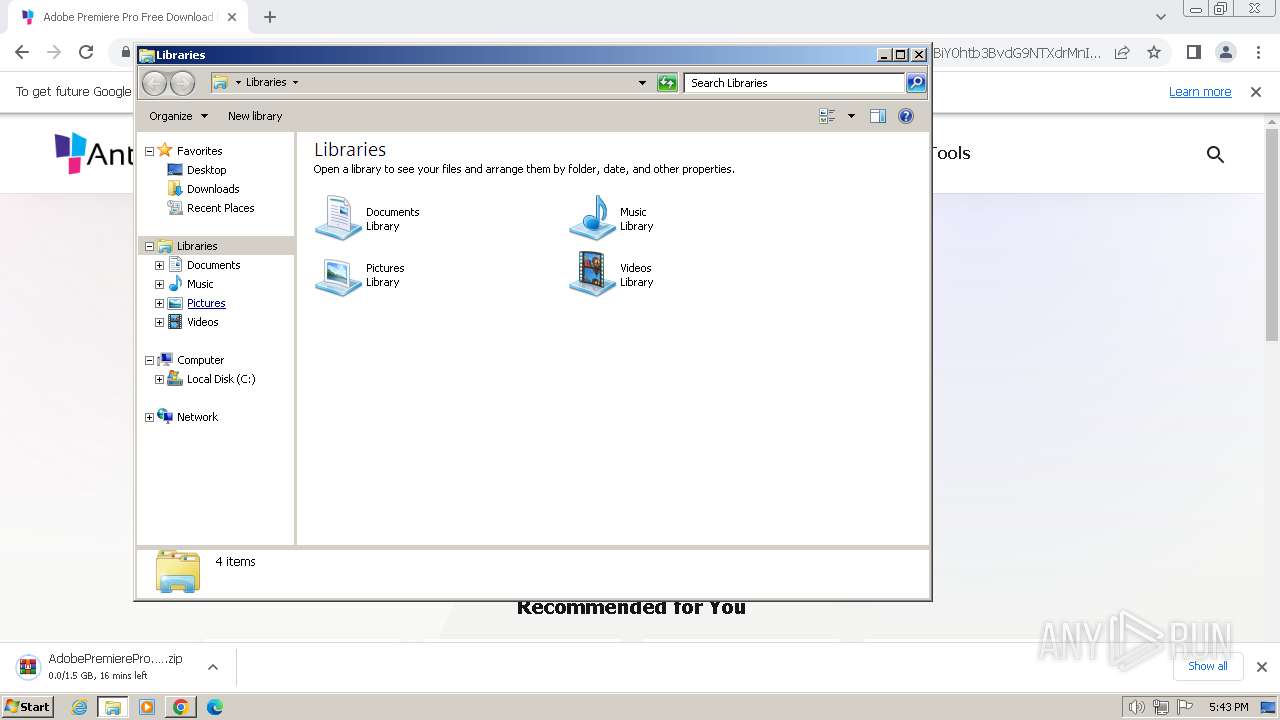1280x720 pixels.
Task: Click volume speaker tray icon
Action: tap(1136, 707)
